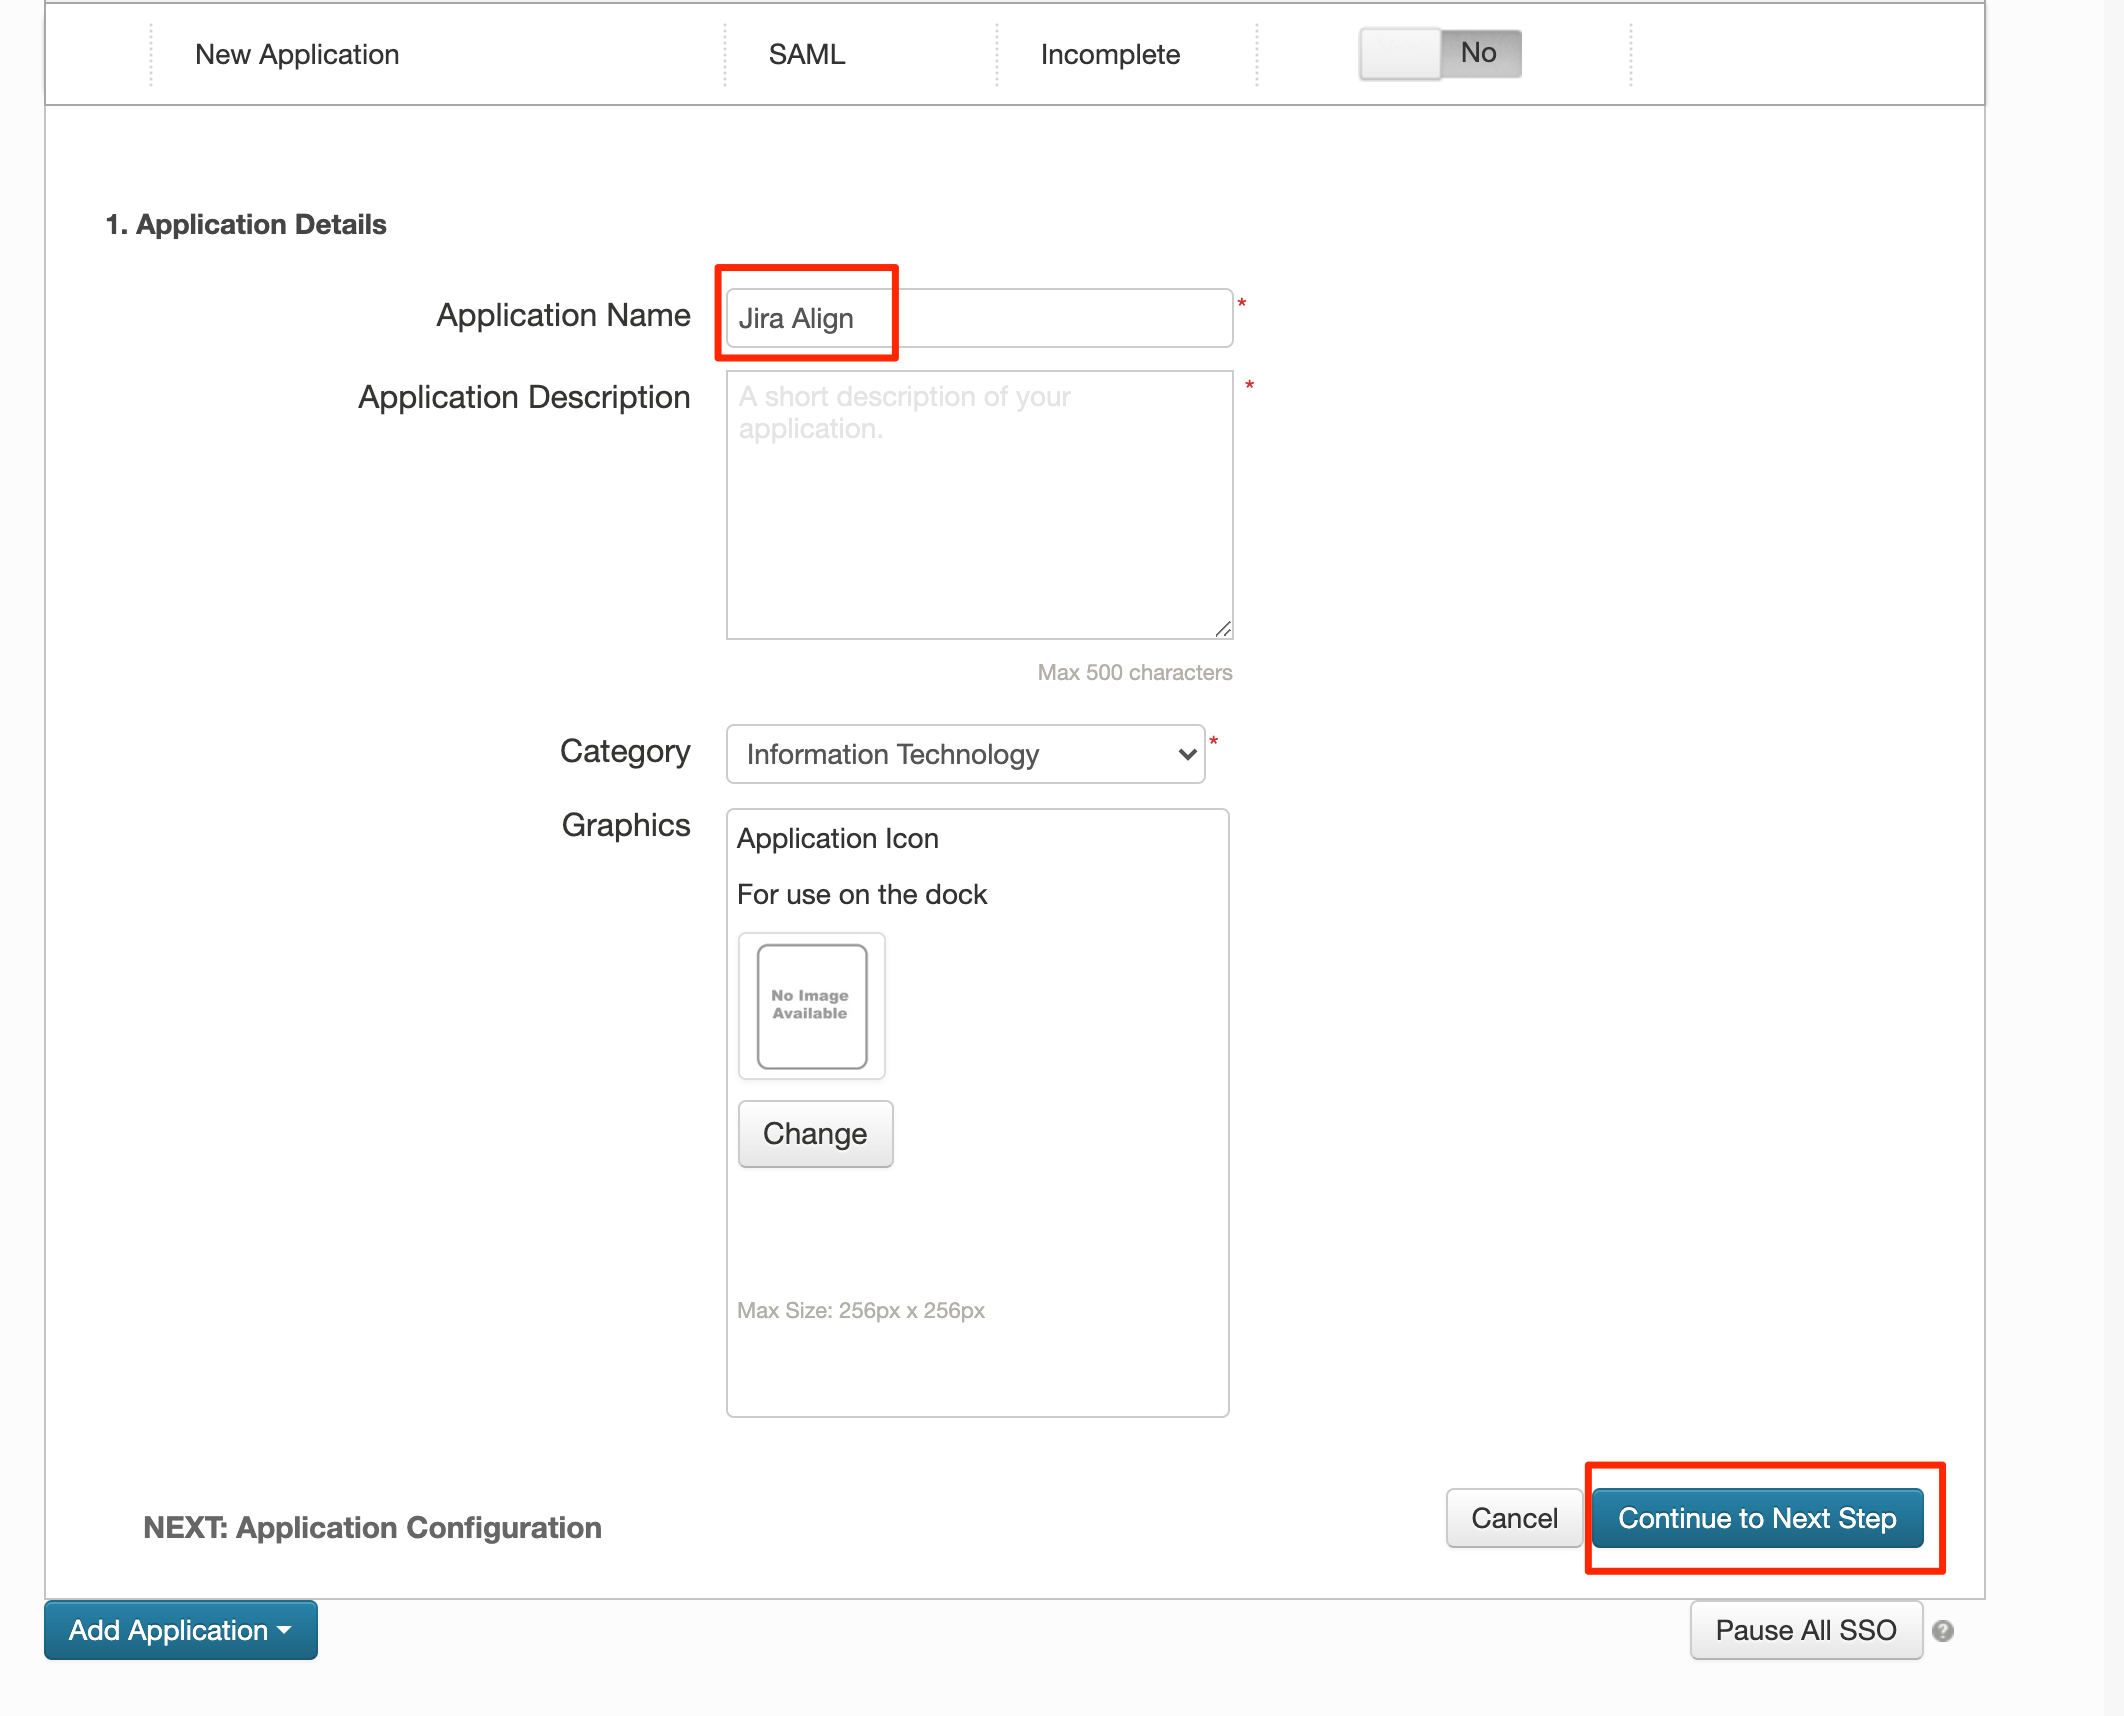Click the Pause All SSO button
This screenshot has width=2124, height=1716.
click(x=1806, y=1630)
